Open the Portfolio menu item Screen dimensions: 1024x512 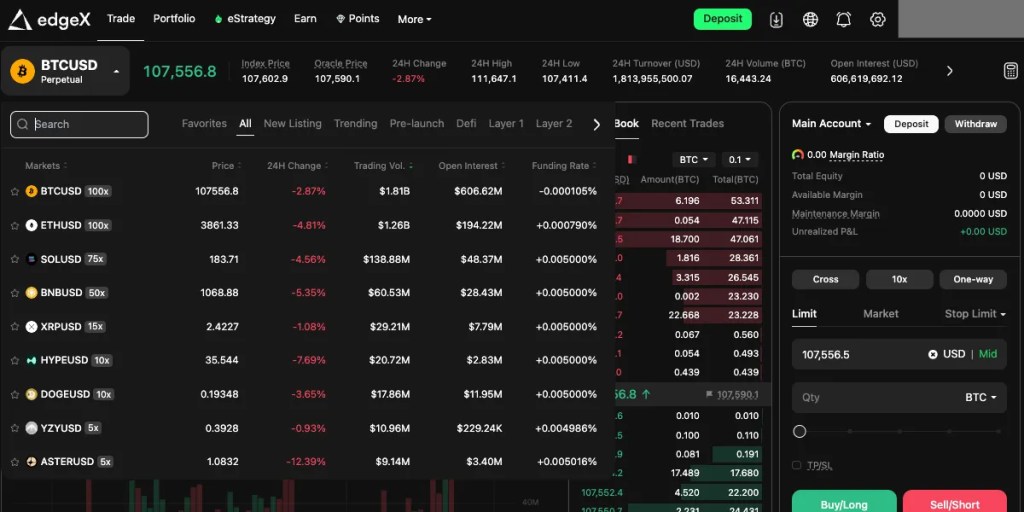174,19
